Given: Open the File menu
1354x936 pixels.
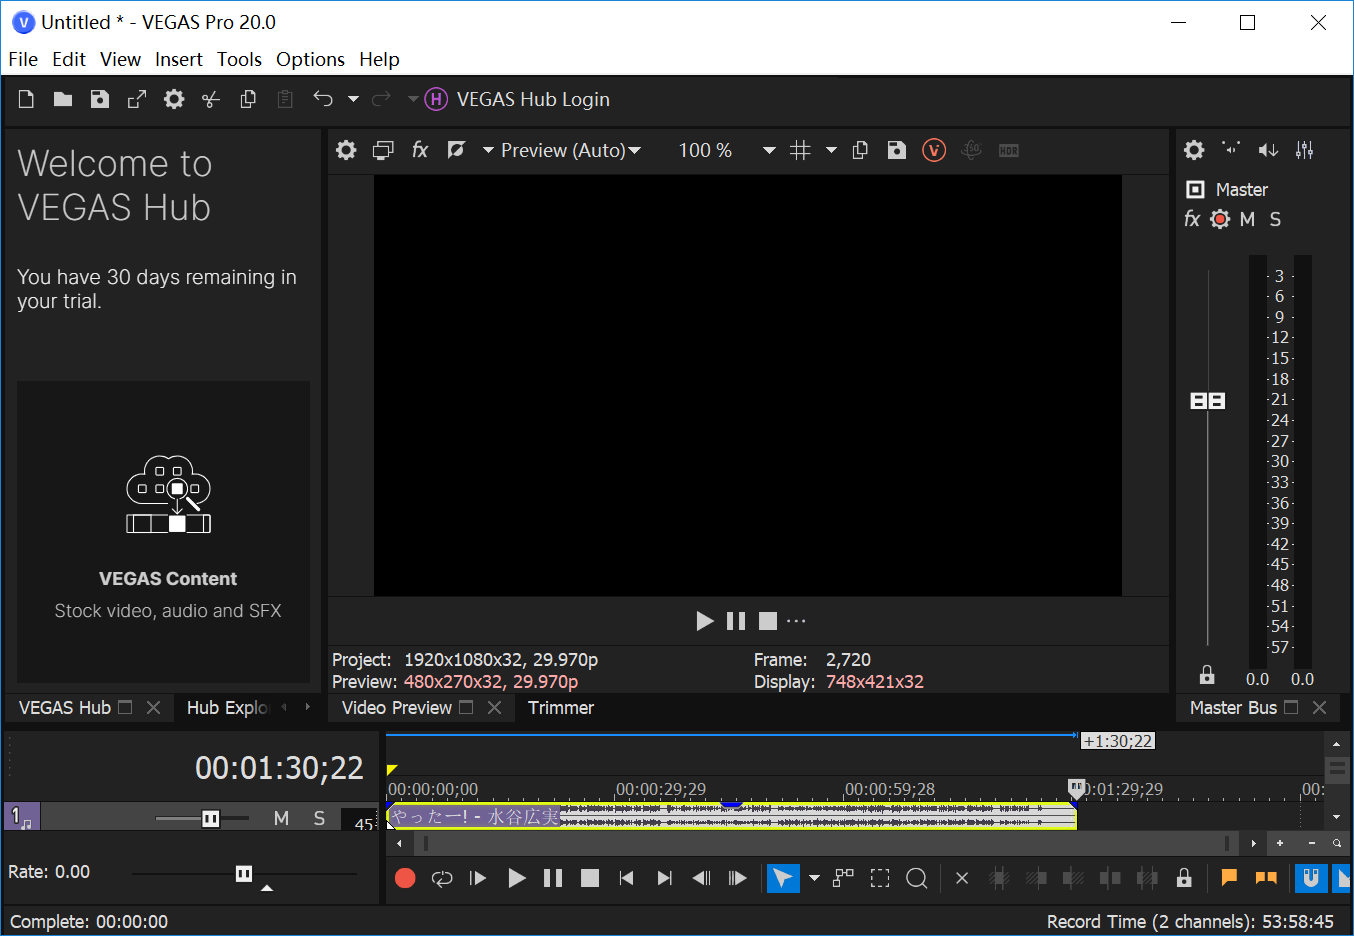Looking at the screenshot, I should coord(23,59).
